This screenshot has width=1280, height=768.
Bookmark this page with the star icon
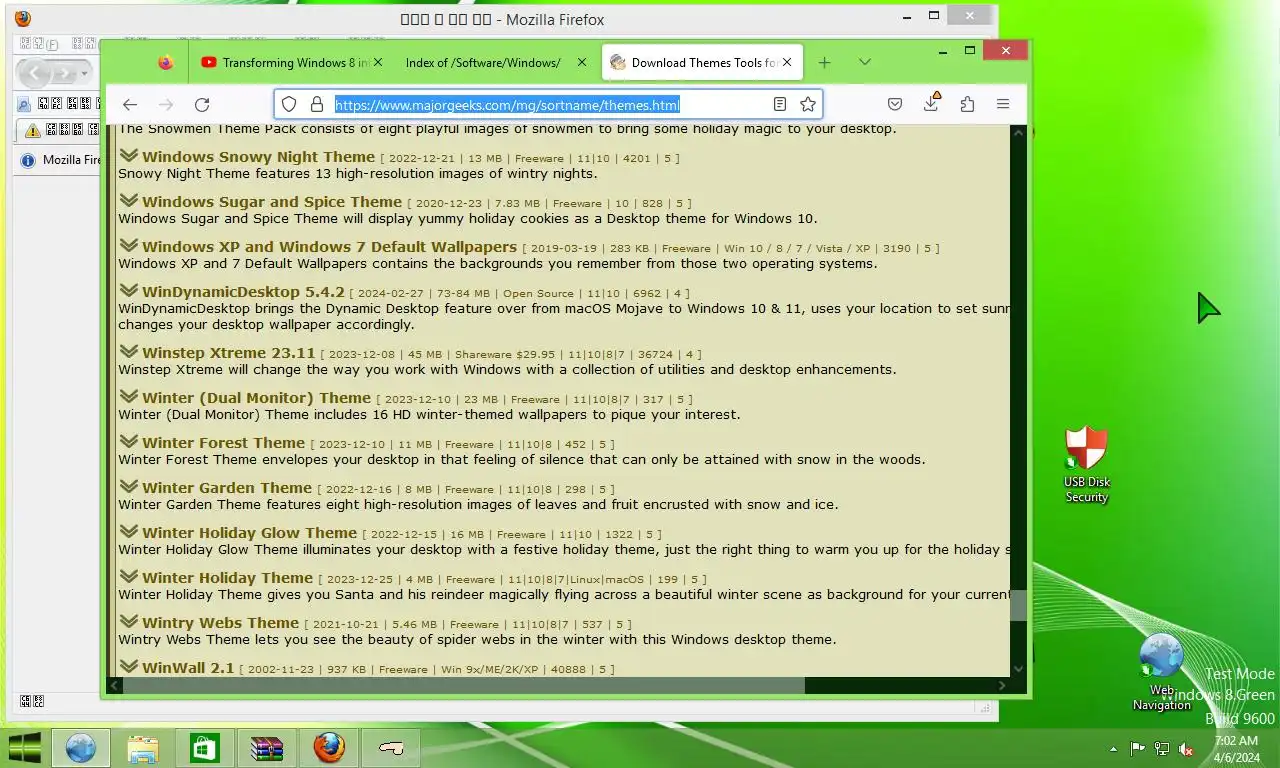tap(807, 104)
